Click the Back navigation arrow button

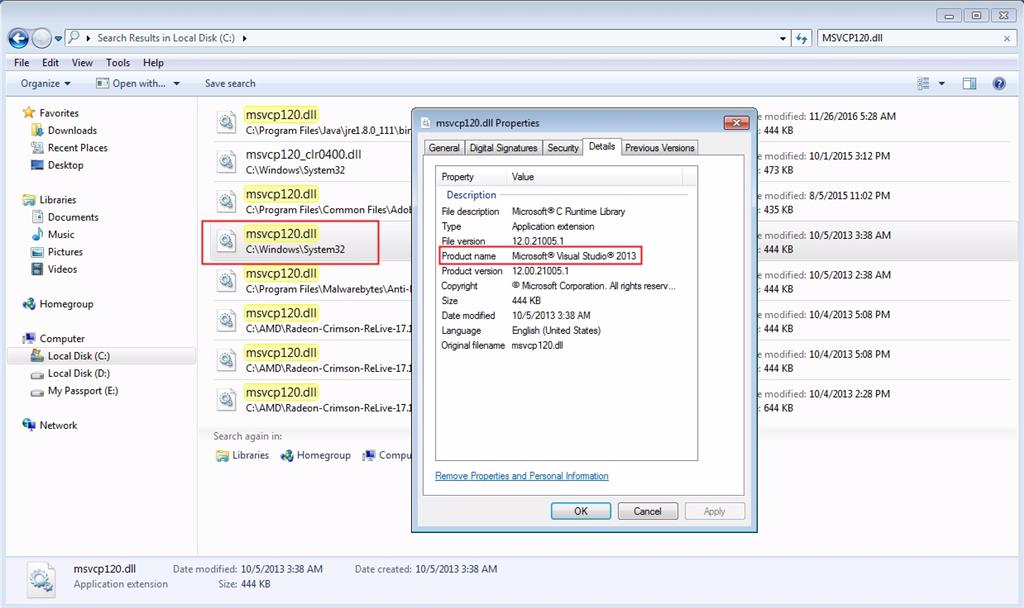(18, 39)
